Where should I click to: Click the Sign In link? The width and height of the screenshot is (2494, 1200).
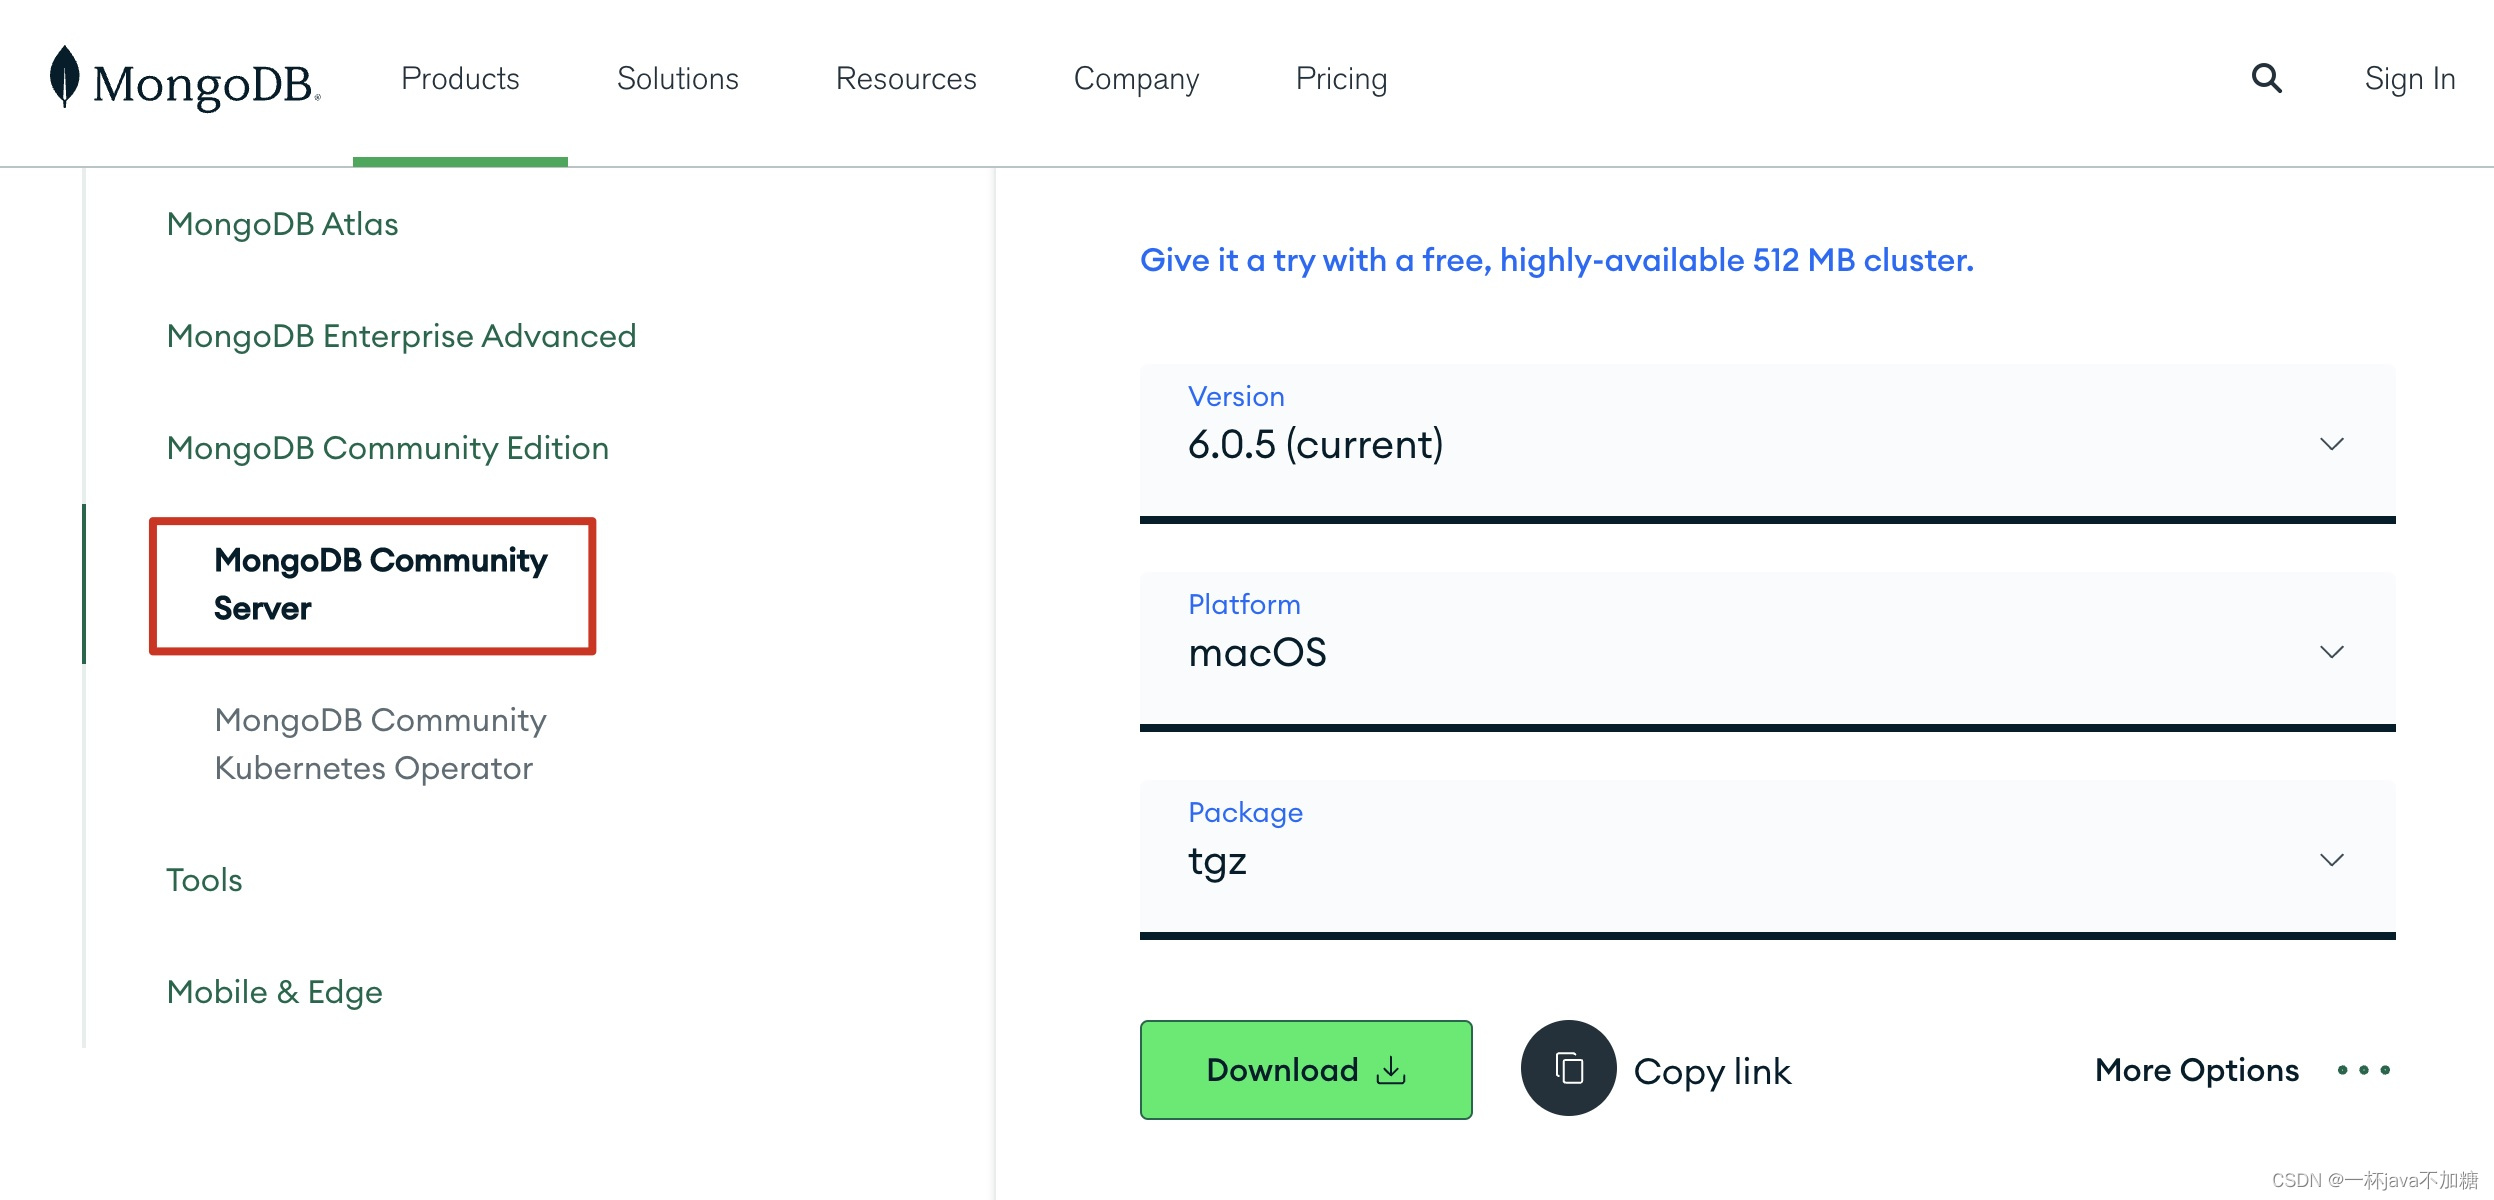(x=2410, y=79)
